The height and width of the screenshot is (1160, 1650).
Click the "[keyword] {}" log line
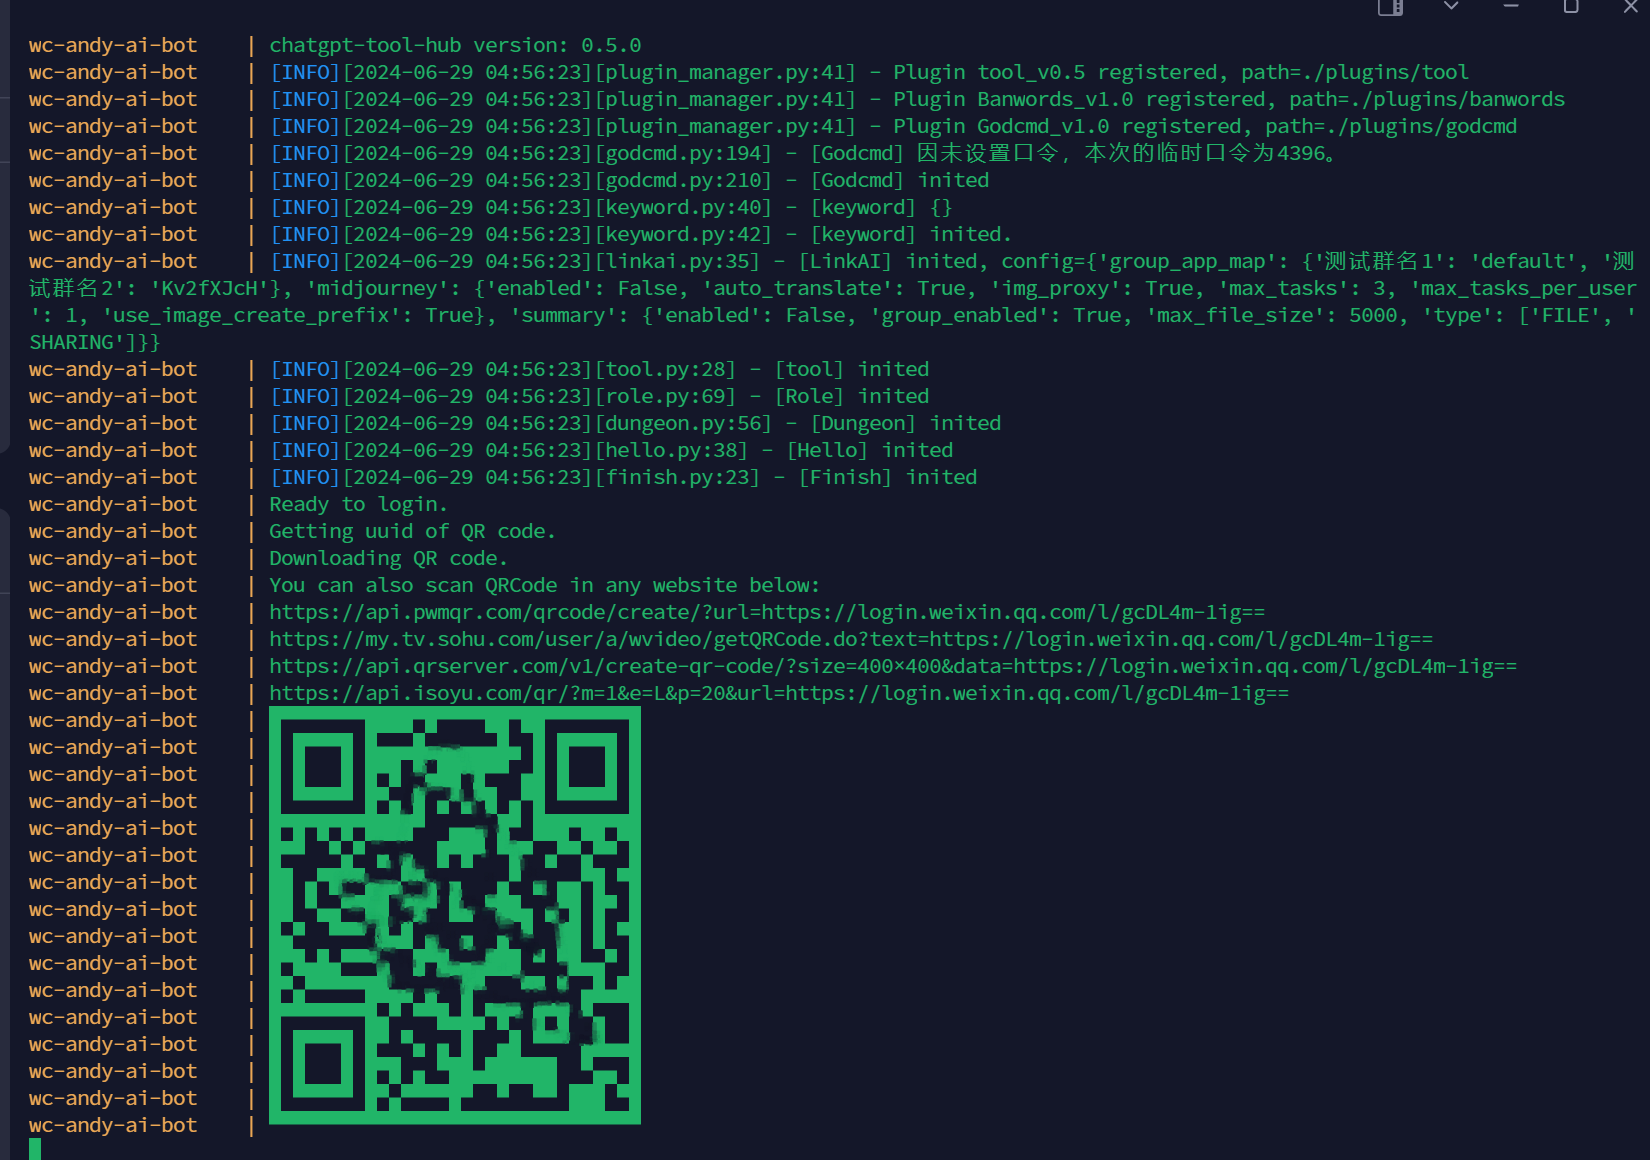point(612,207)
